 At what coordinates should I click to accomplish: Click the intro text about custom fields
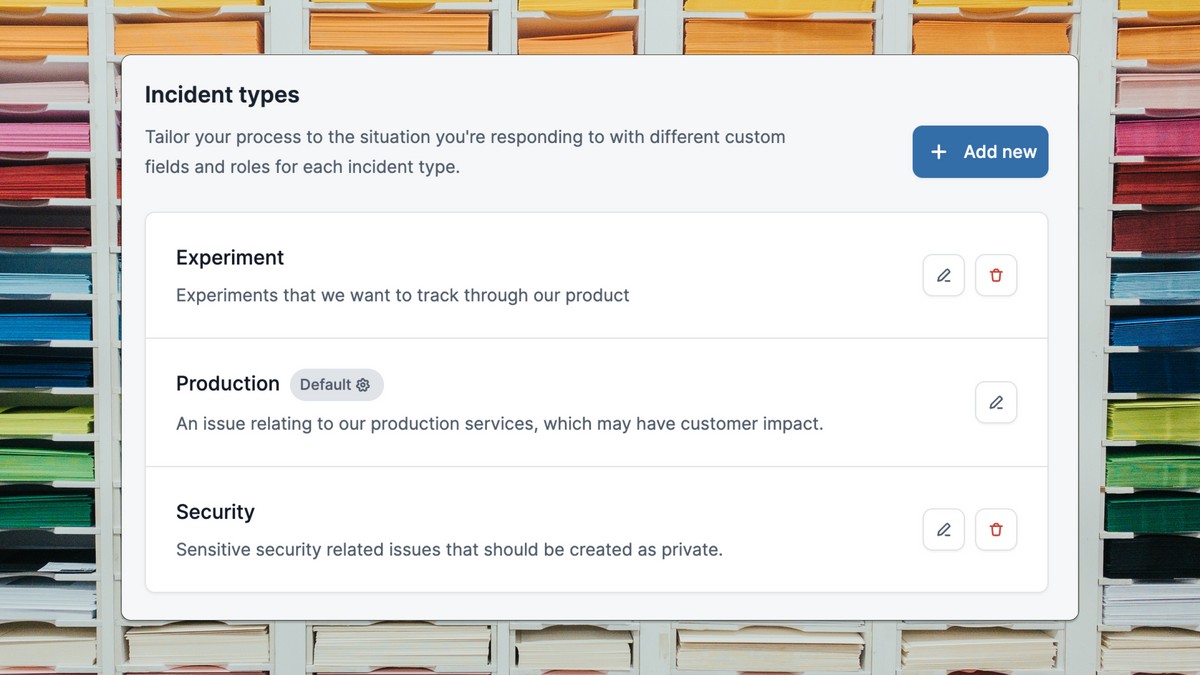465,151
